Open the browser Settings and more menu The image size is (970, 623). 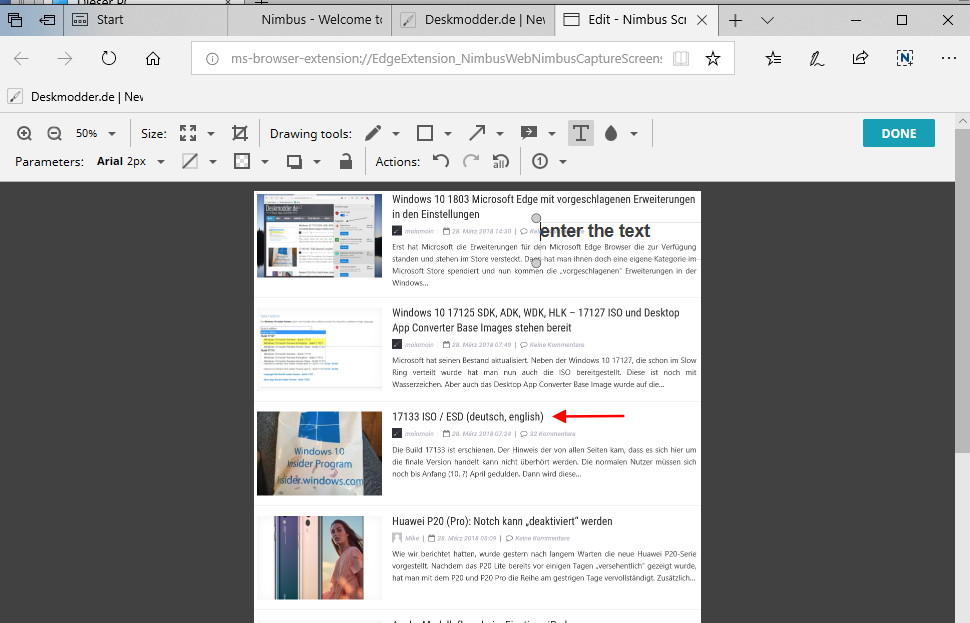948,58
